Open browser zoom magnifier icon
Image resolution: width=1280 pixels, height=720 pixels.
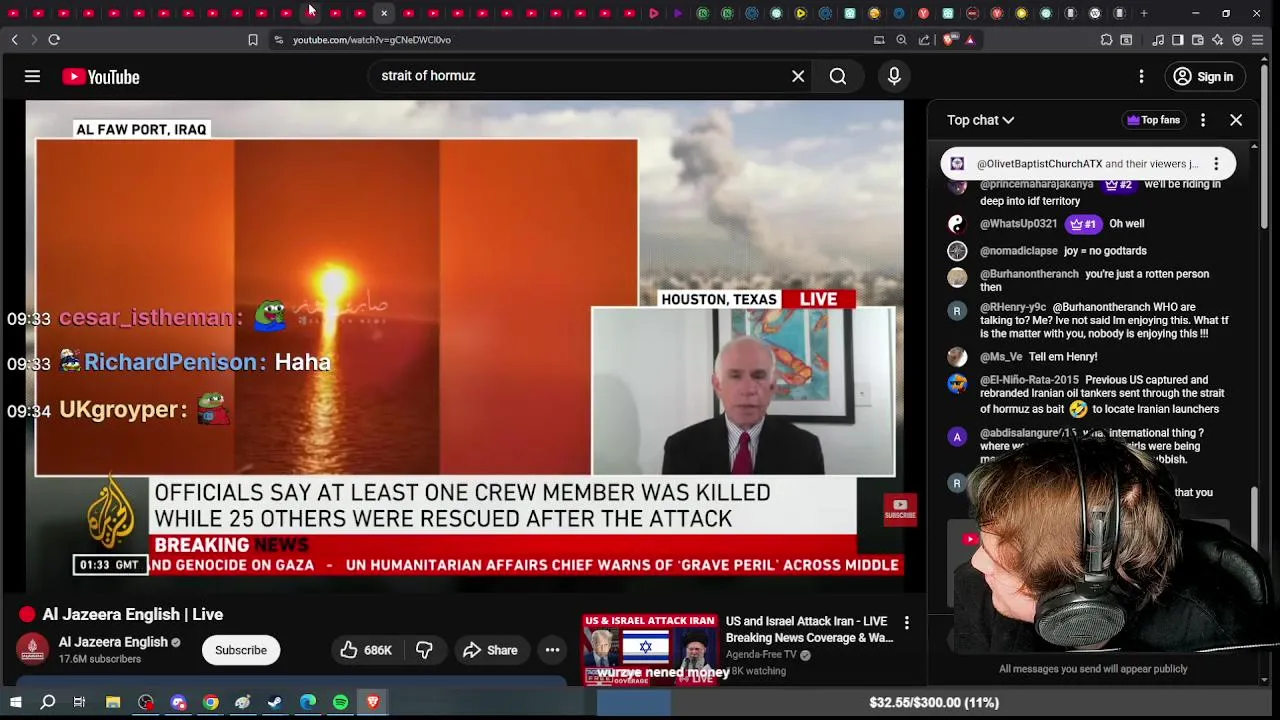[901, 40]
